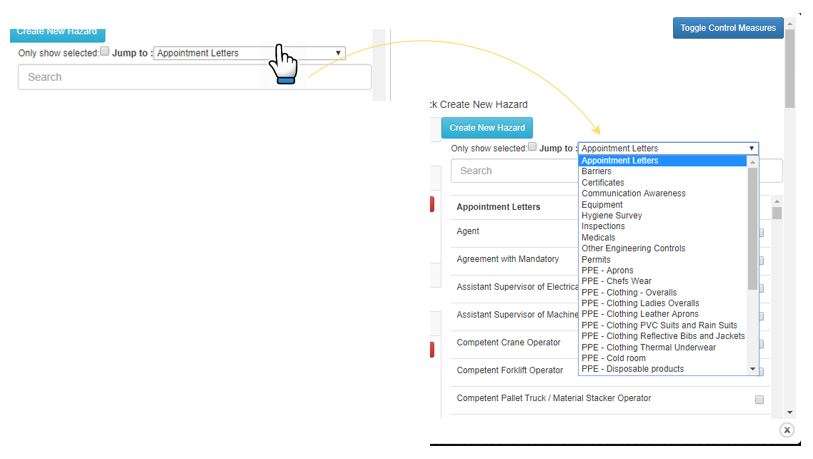Select Inspections from the list
The image size is (813, 459).
[x=603, y=227]
